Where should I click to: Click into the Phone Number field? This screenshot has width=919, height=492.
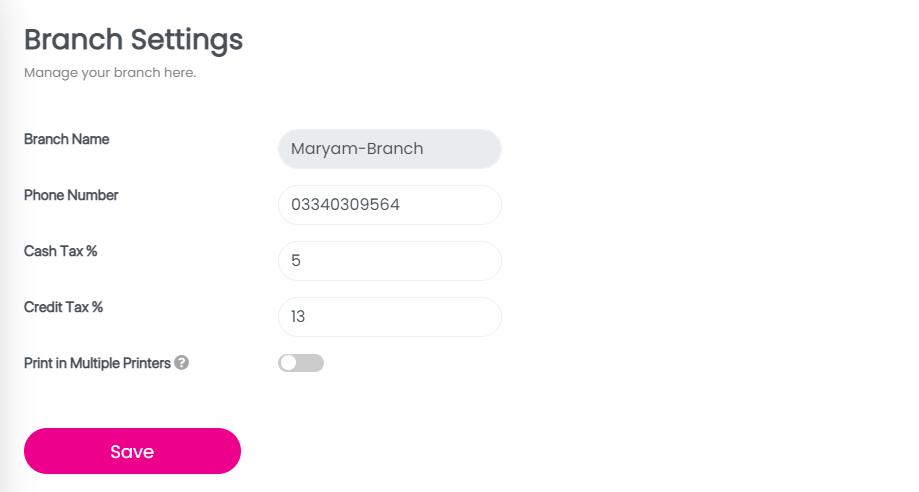tap(389, 205)
